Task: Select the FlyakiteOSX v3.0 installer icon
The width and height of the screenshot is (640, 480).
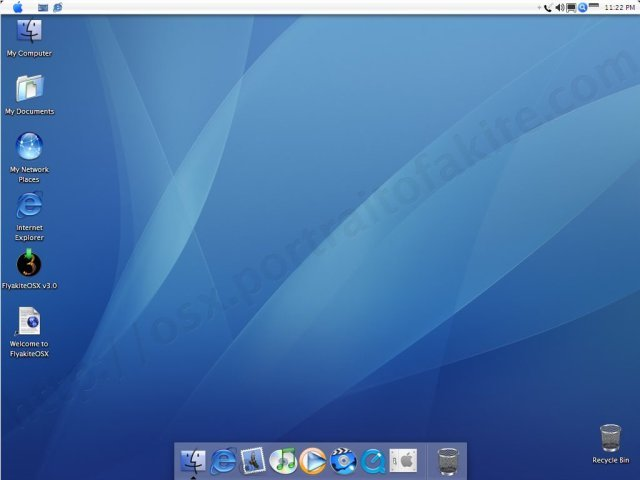Action: pos(29,263)
